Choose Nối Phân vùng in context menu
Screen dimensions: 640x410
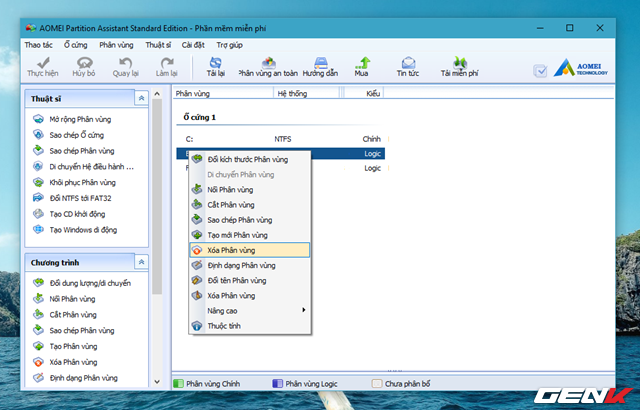250,190
